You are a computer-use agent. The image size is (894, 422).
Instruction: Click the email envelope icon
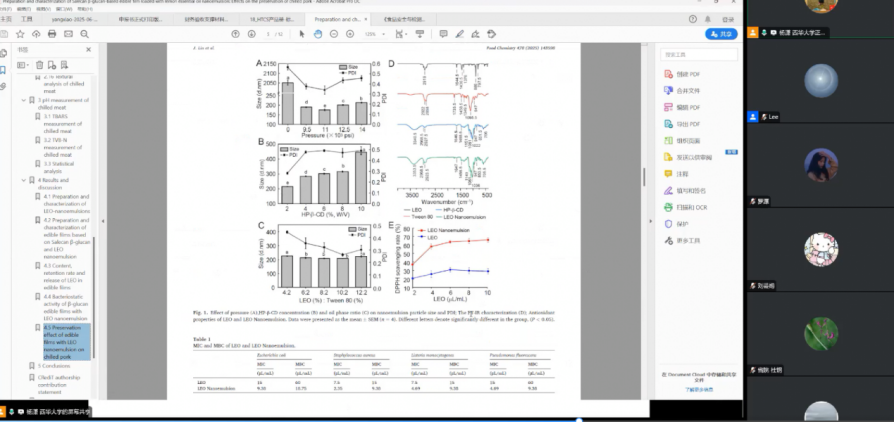click(x=69, y=34)
